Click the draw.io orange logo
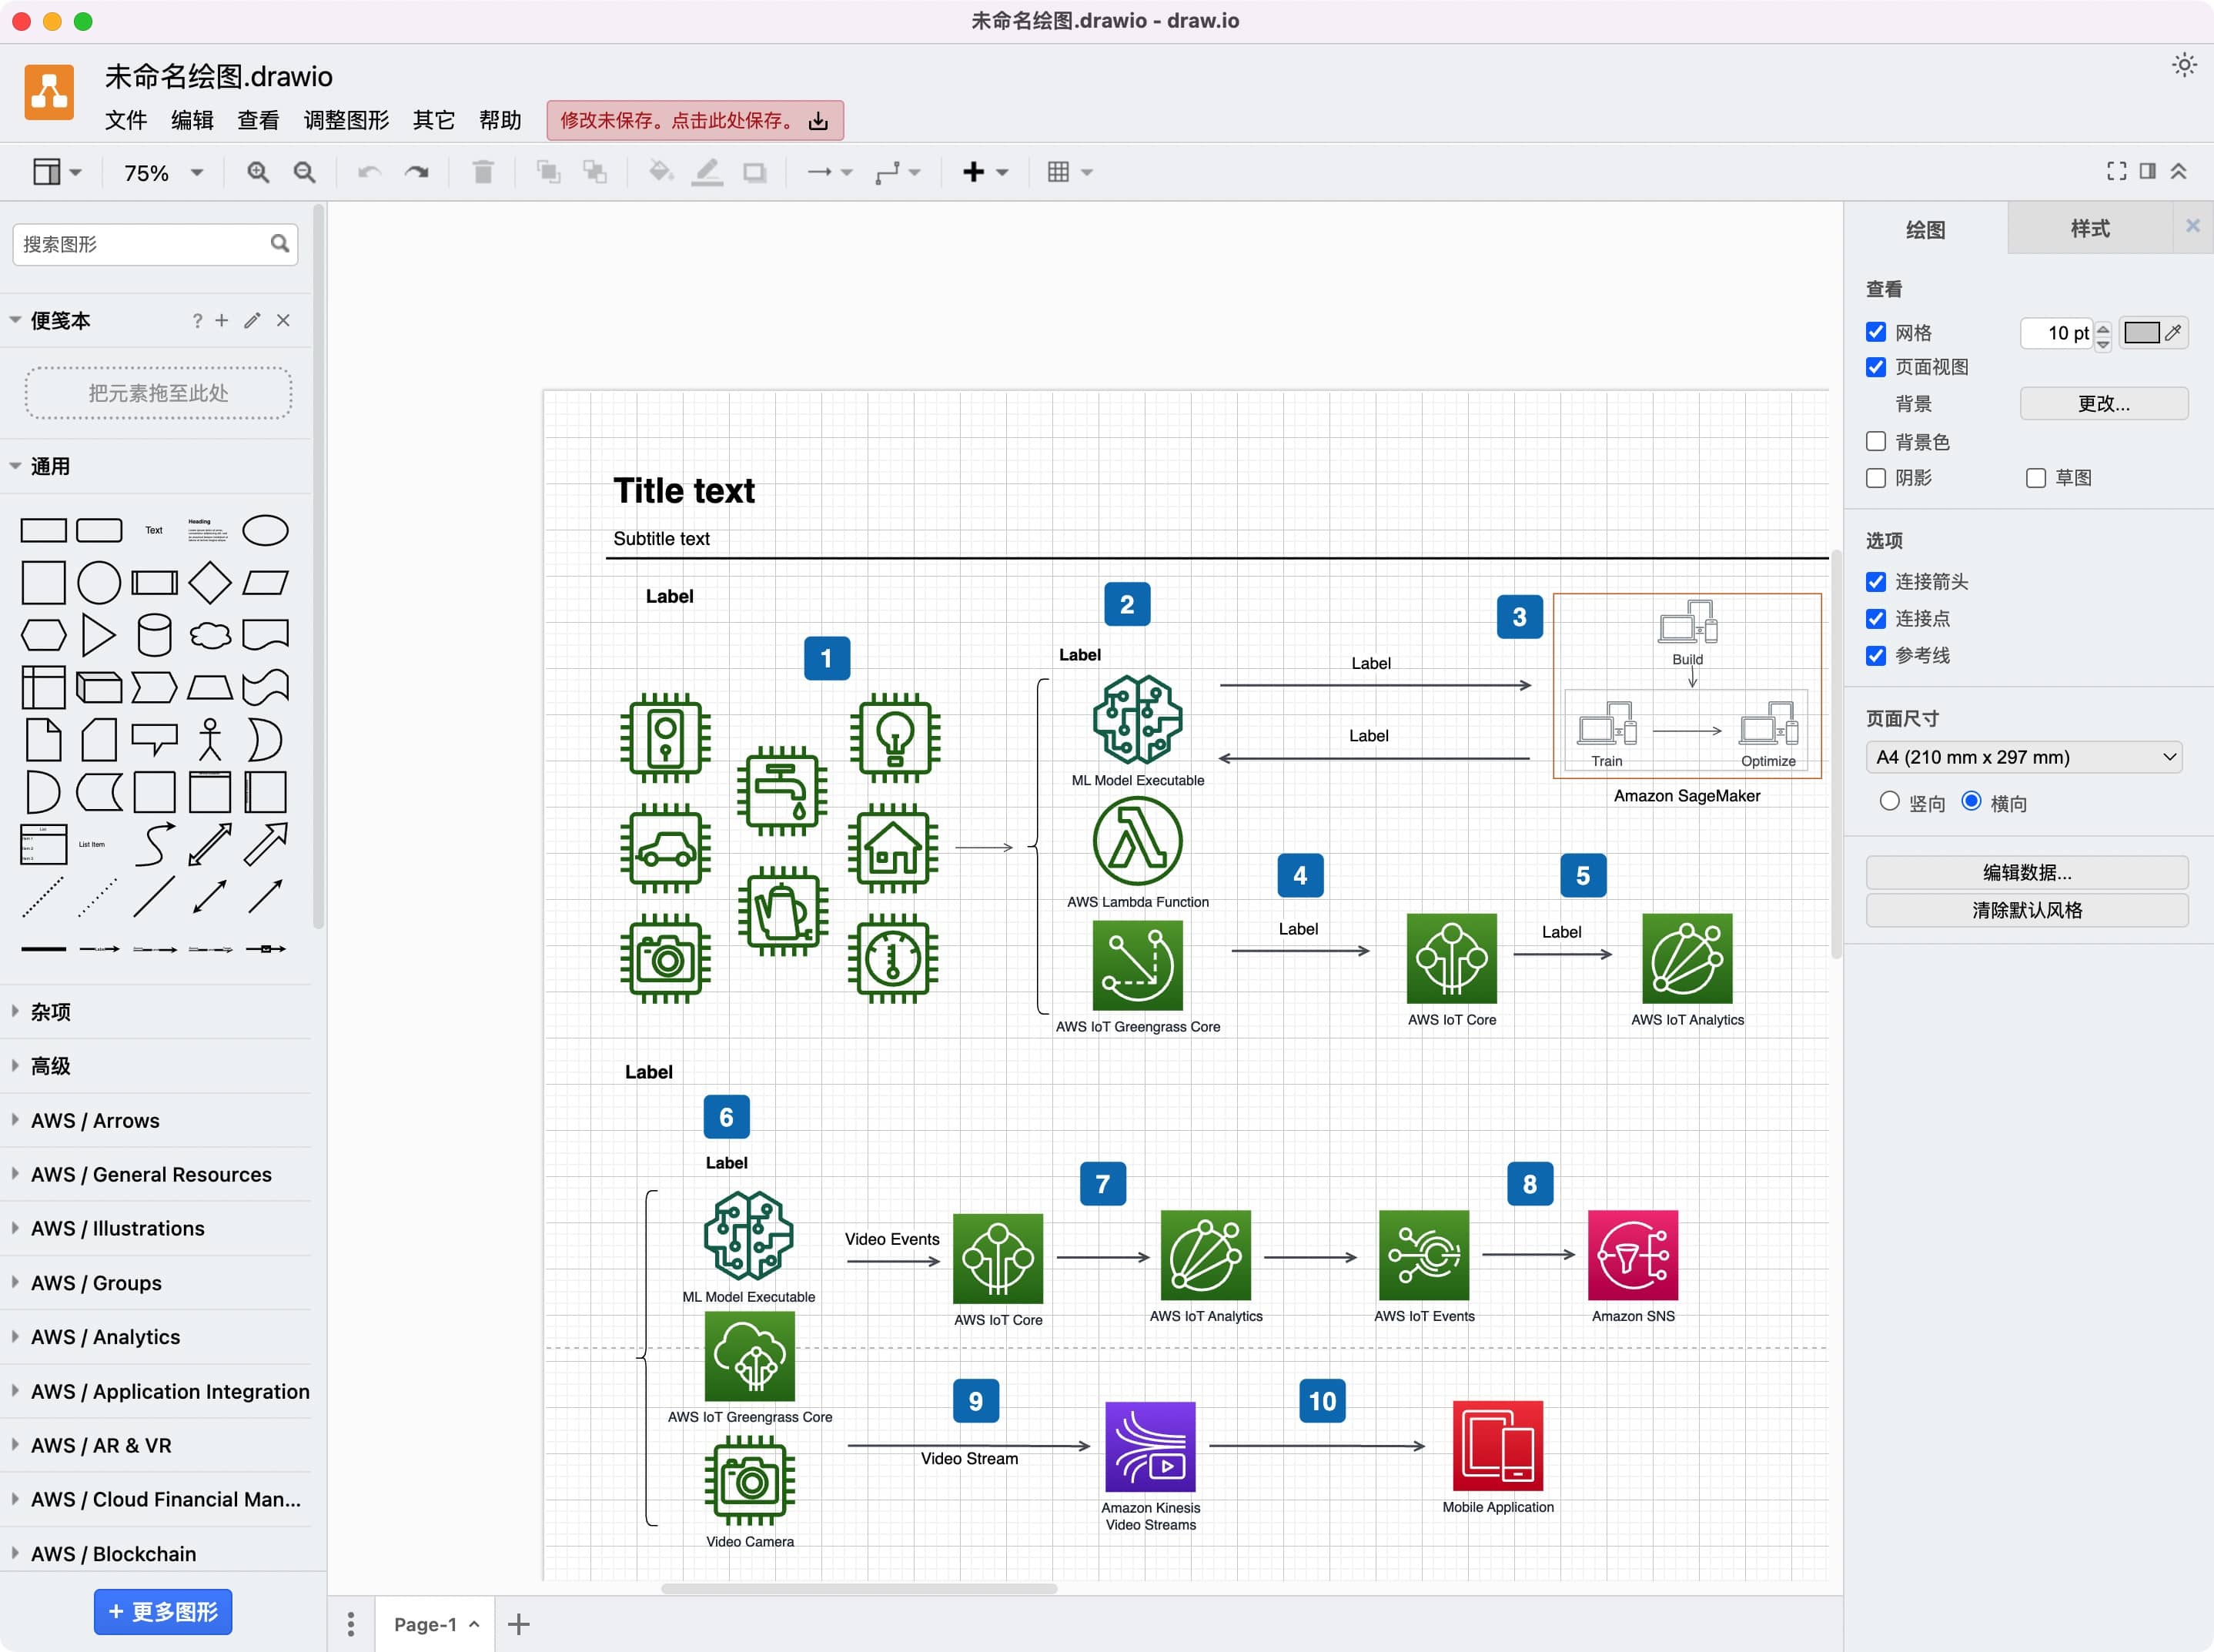Image resolution: width=2214 pixels, height=1652 pixels. (49, 92)
